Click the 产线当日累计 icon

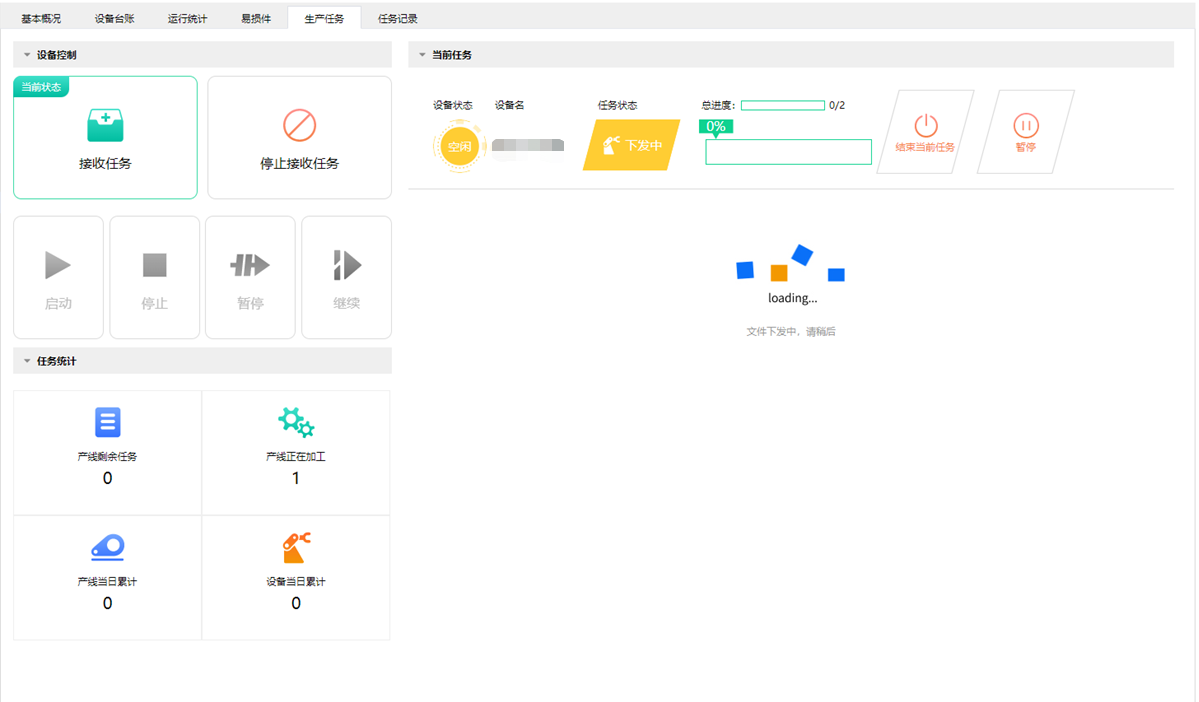pos(107,547)
